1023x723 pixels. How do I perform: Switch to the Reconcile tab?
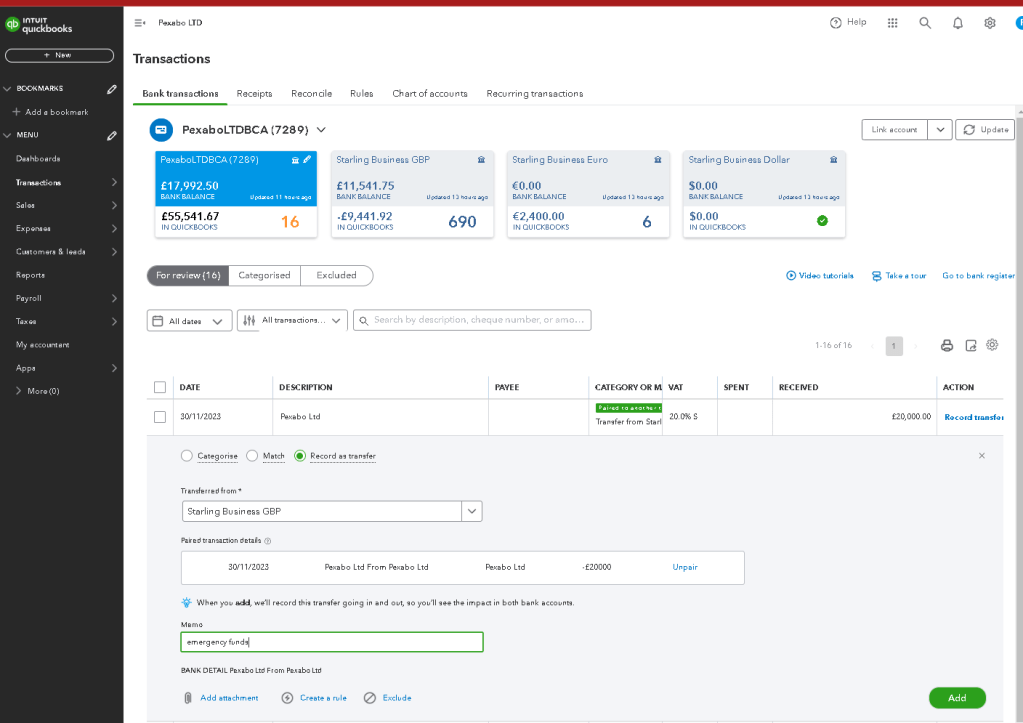click(x=311, y=94)
